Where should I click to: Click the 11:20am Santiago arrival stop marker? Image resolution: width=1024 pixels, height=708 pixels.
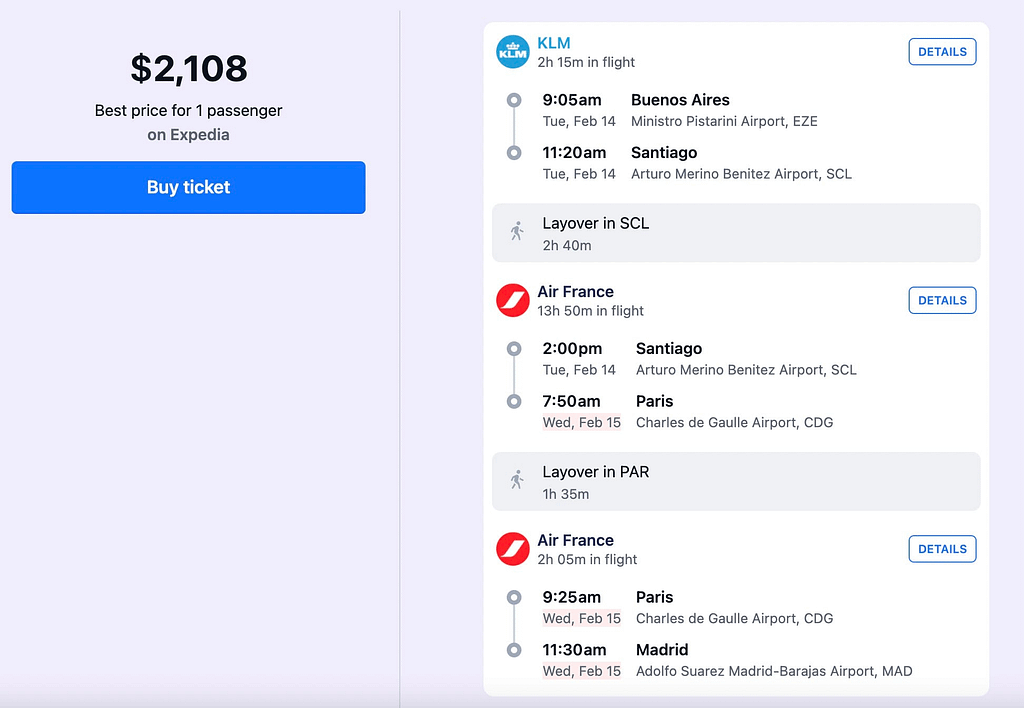point(514,153)
